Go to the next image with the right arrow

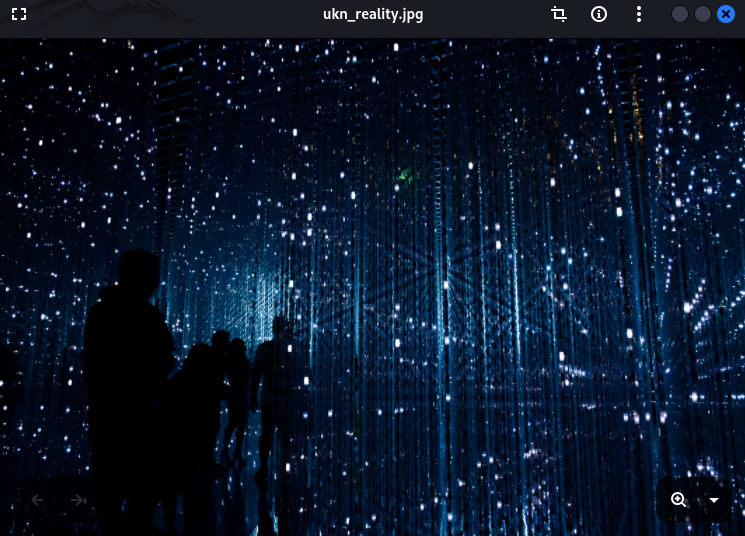(x=77, y=500)
